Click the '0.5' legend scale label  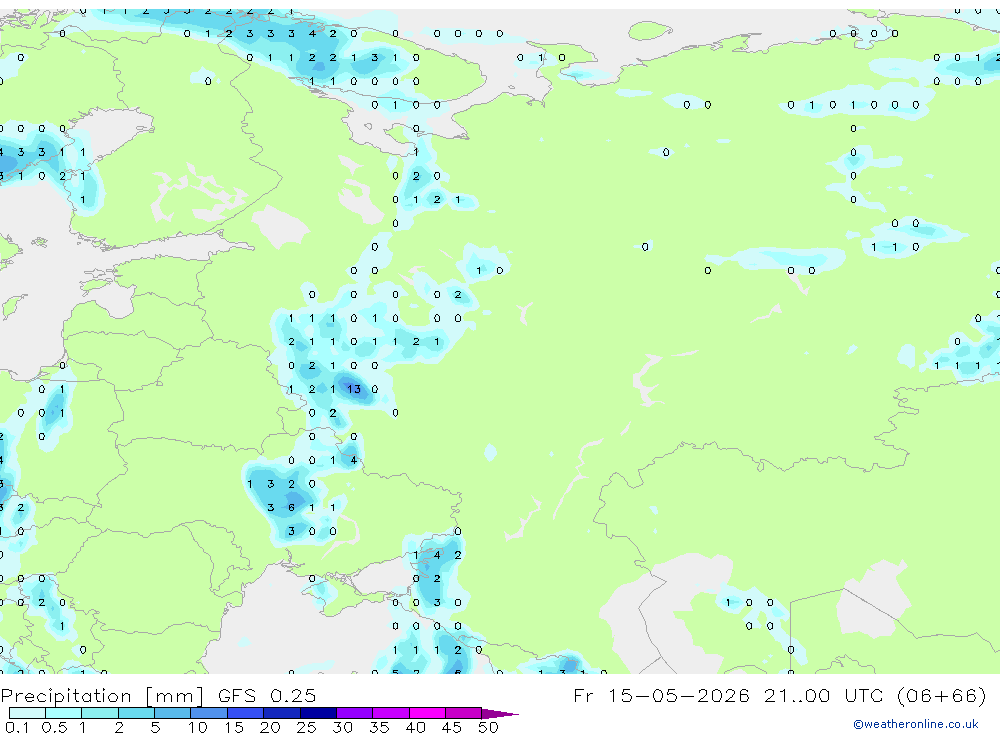tap(54, 727)
